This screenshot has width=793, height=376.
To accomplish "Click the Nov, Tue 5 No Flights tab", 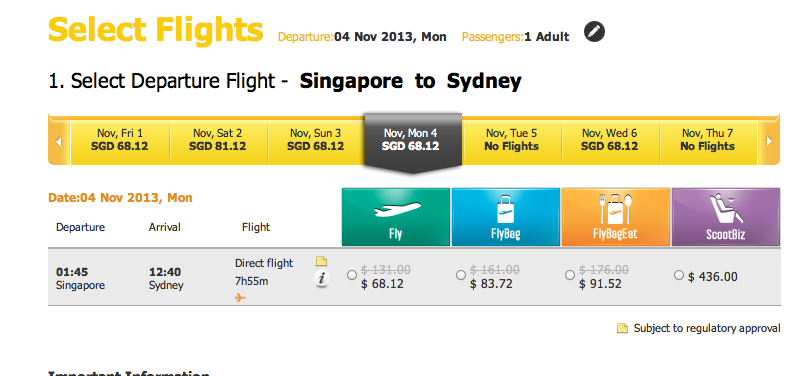I will click(x=511, y=140).
